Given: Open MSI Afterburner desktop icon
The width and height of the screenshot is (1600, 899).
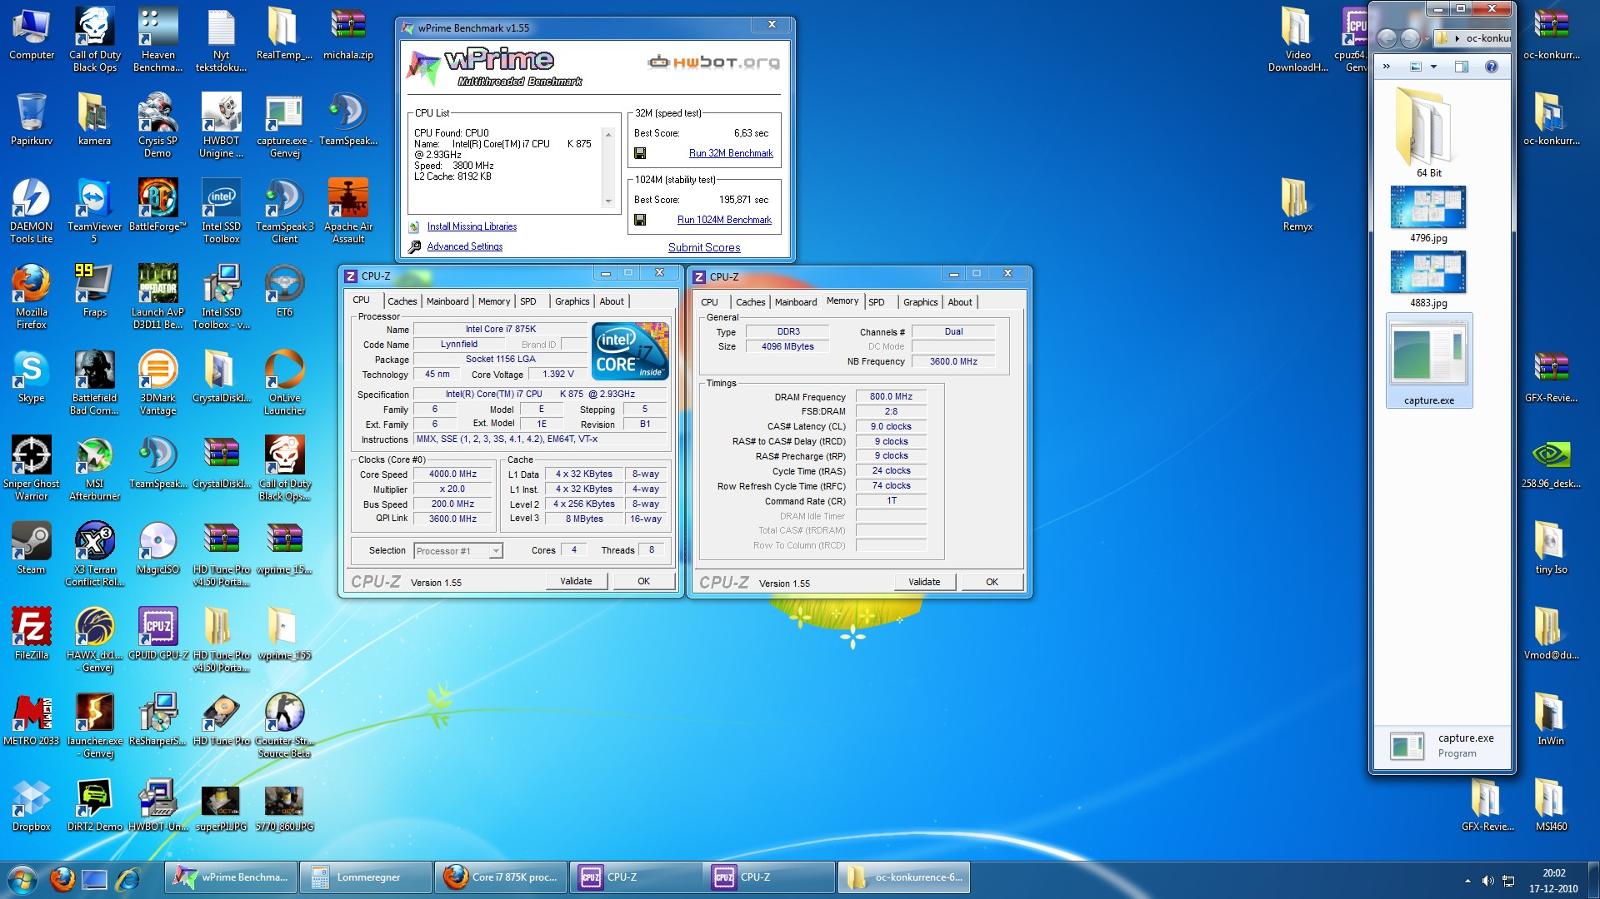Looking at the screenshot, I should [x=95, y=469].
